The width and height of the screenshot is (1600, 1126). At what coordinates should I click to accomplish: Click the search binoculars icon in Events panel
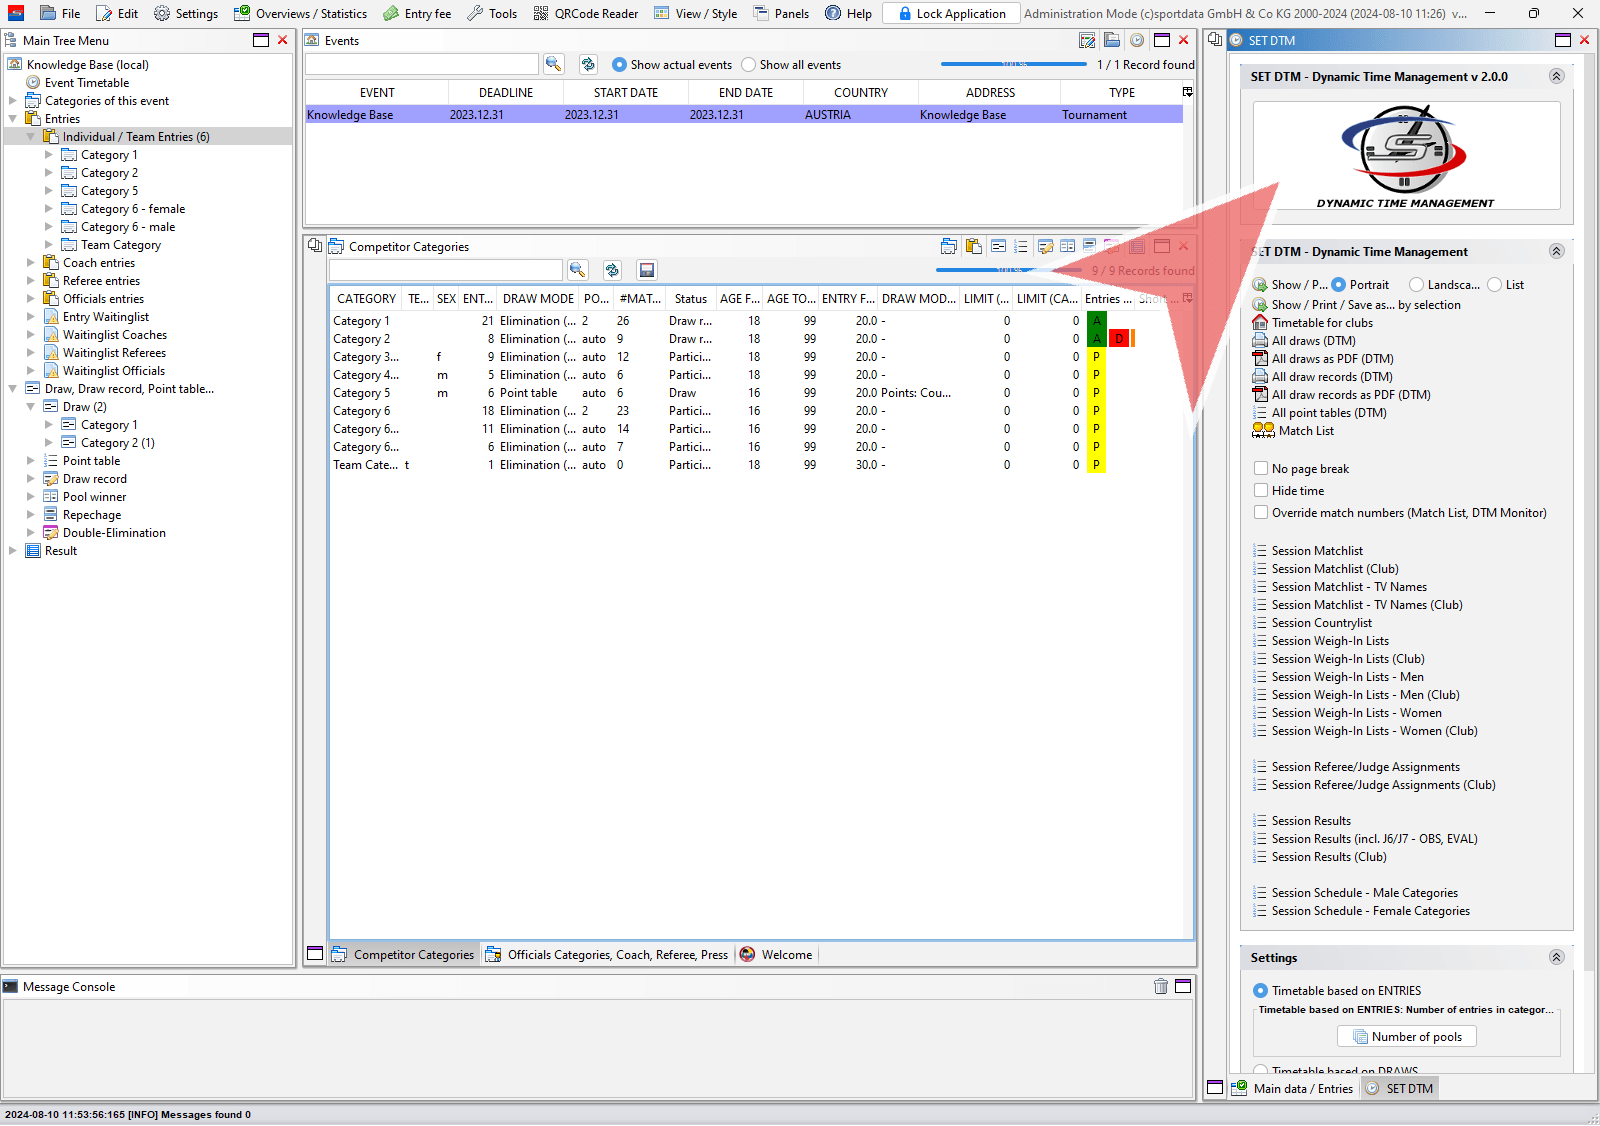[553, 64]
